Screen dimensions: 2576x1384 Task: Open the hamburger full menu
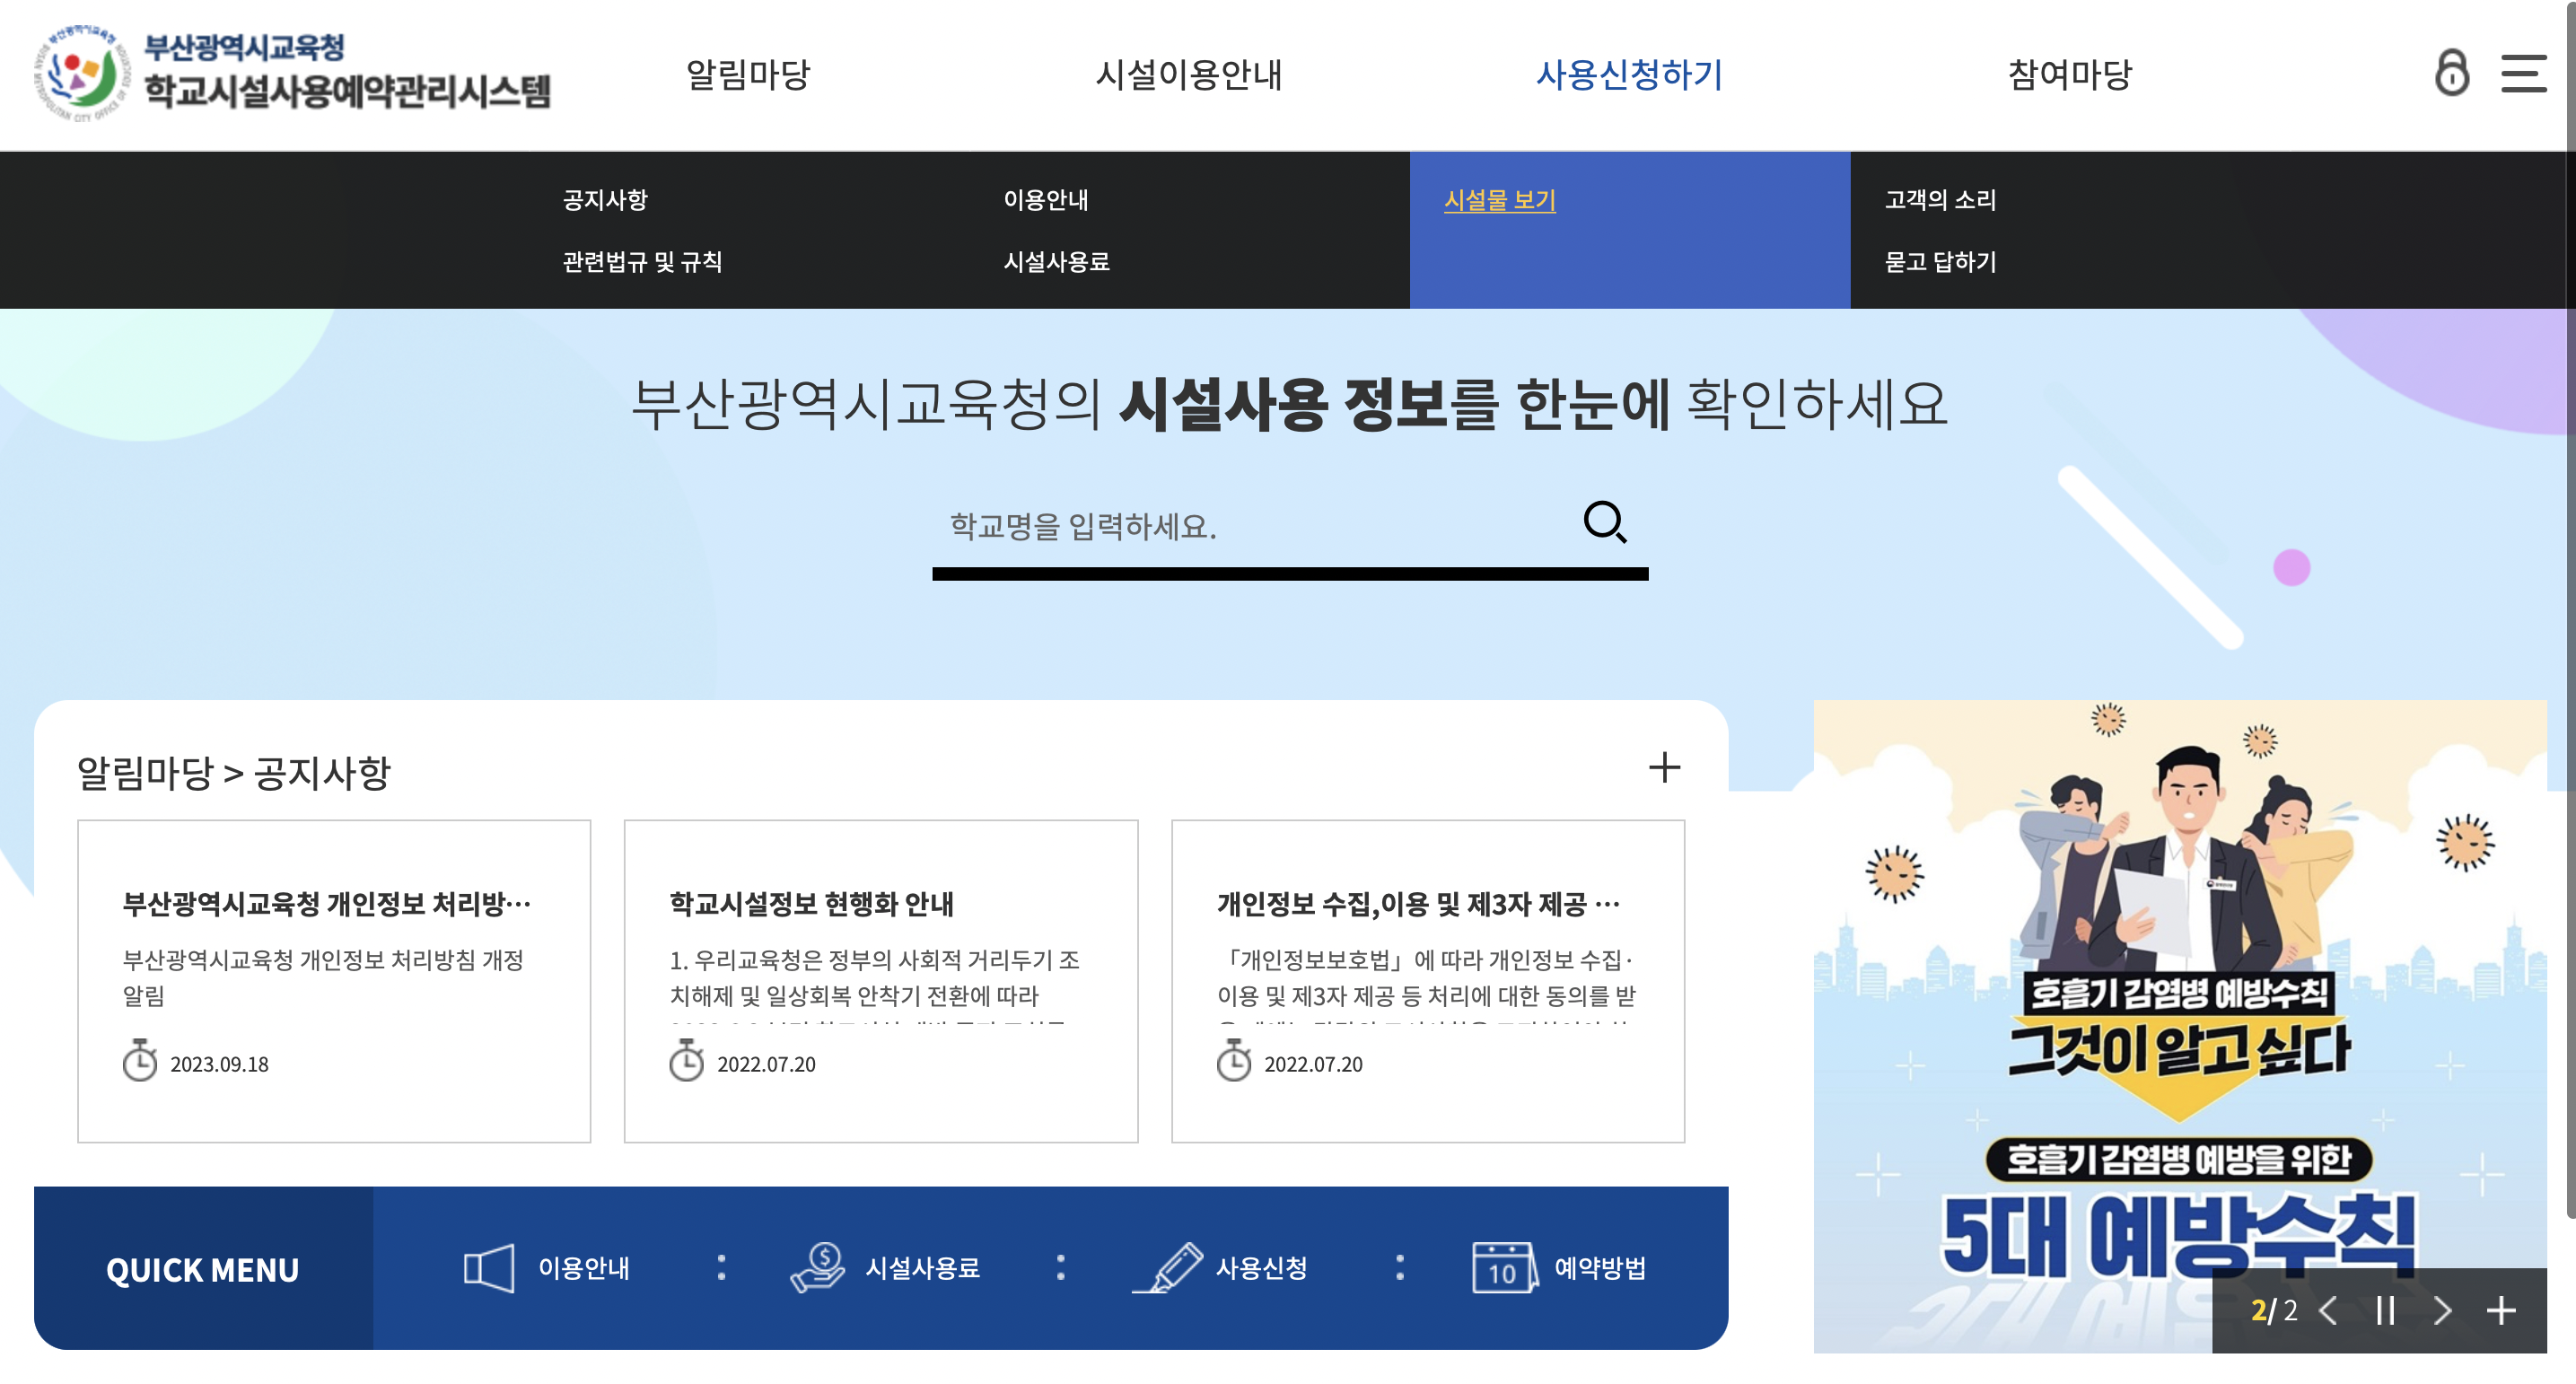point(2522,73)
